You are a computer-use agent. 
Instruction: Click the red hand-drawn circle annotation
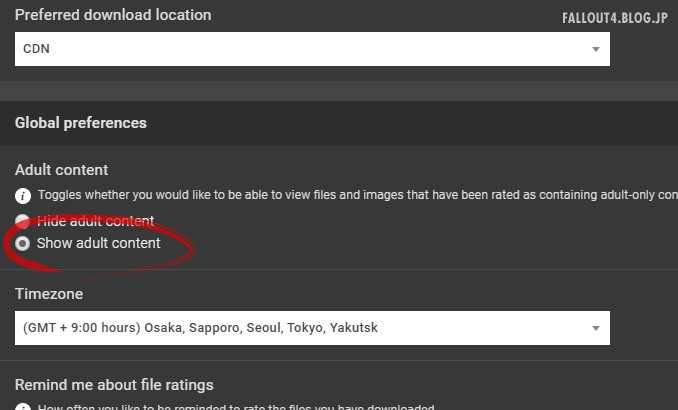click(x=99, y=244)
